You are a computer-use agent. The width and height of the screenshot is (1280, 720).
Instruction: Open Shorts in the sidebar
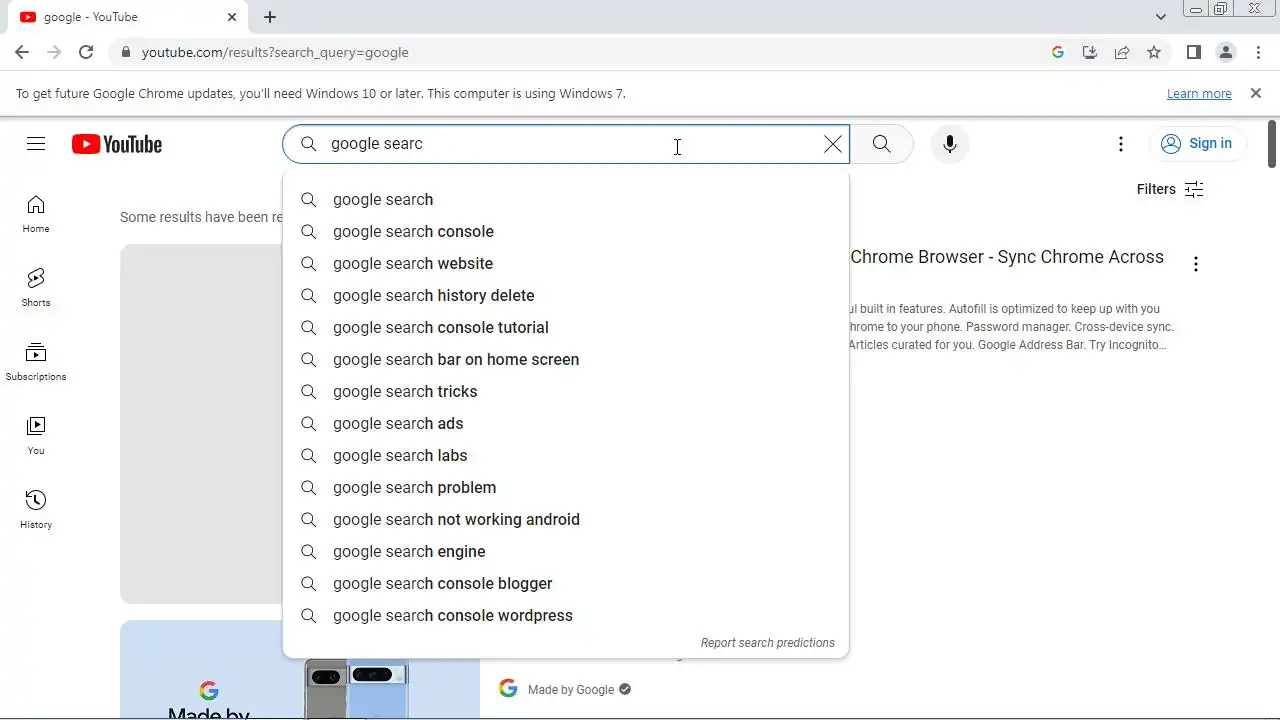(36, 288)
